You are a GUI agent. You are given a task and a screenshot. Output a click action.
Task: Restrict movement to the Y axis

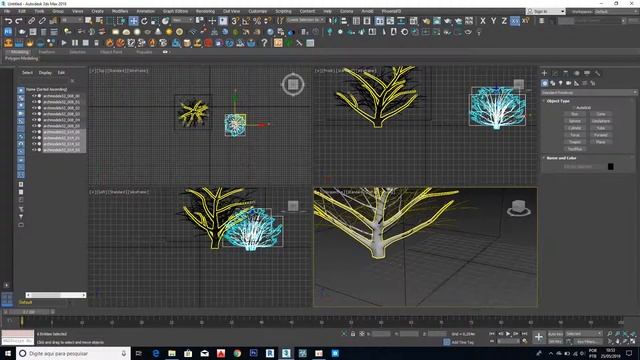pos(493,21)
